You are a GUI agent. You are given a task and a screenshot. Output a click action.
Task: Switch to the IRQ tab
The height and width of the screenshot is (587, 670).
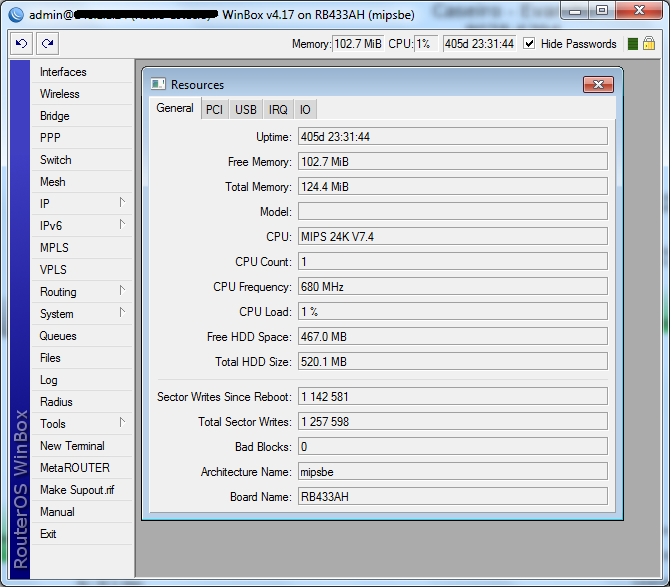coord(278,110)
